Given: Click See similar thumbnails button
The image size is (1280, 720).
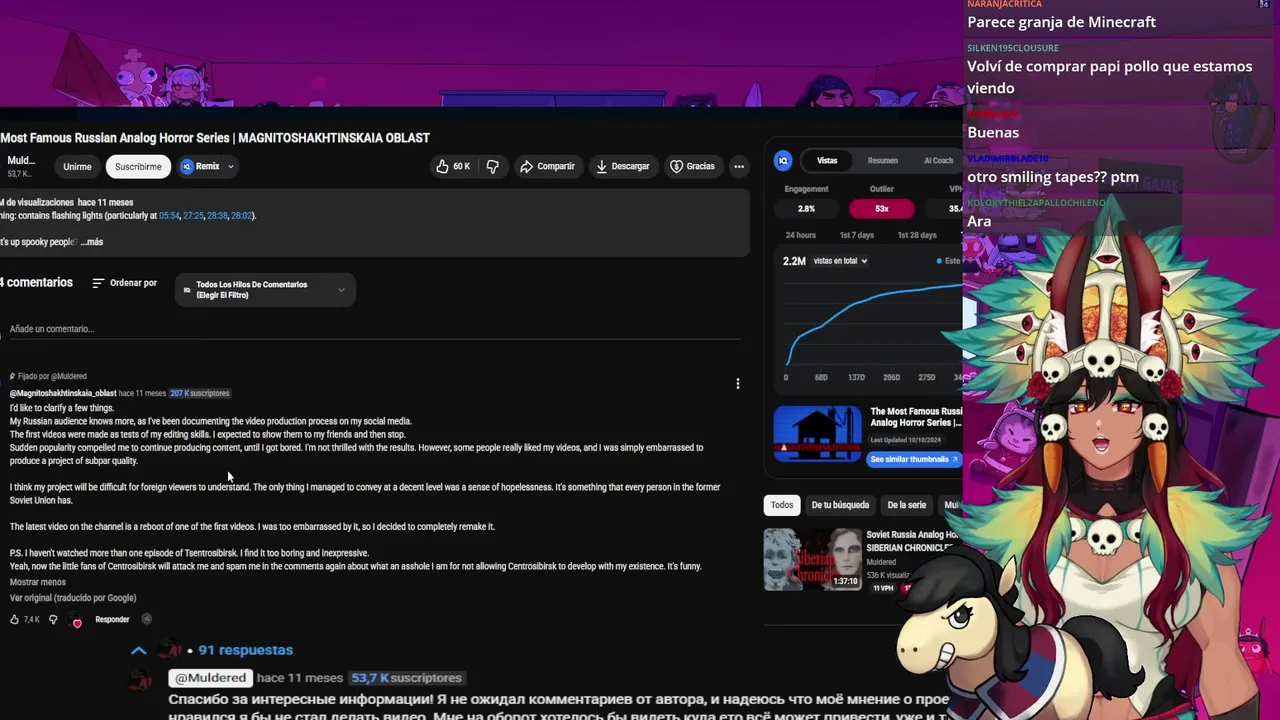Looking at the screenshot, I should [x=914, y=459].
